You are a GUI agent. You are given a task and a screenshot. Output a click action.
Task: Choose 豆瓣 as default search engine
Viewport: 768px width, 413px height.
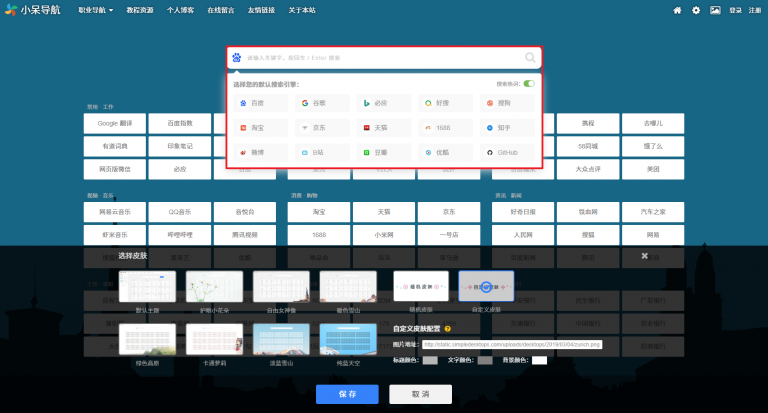[x=384, y=152]
